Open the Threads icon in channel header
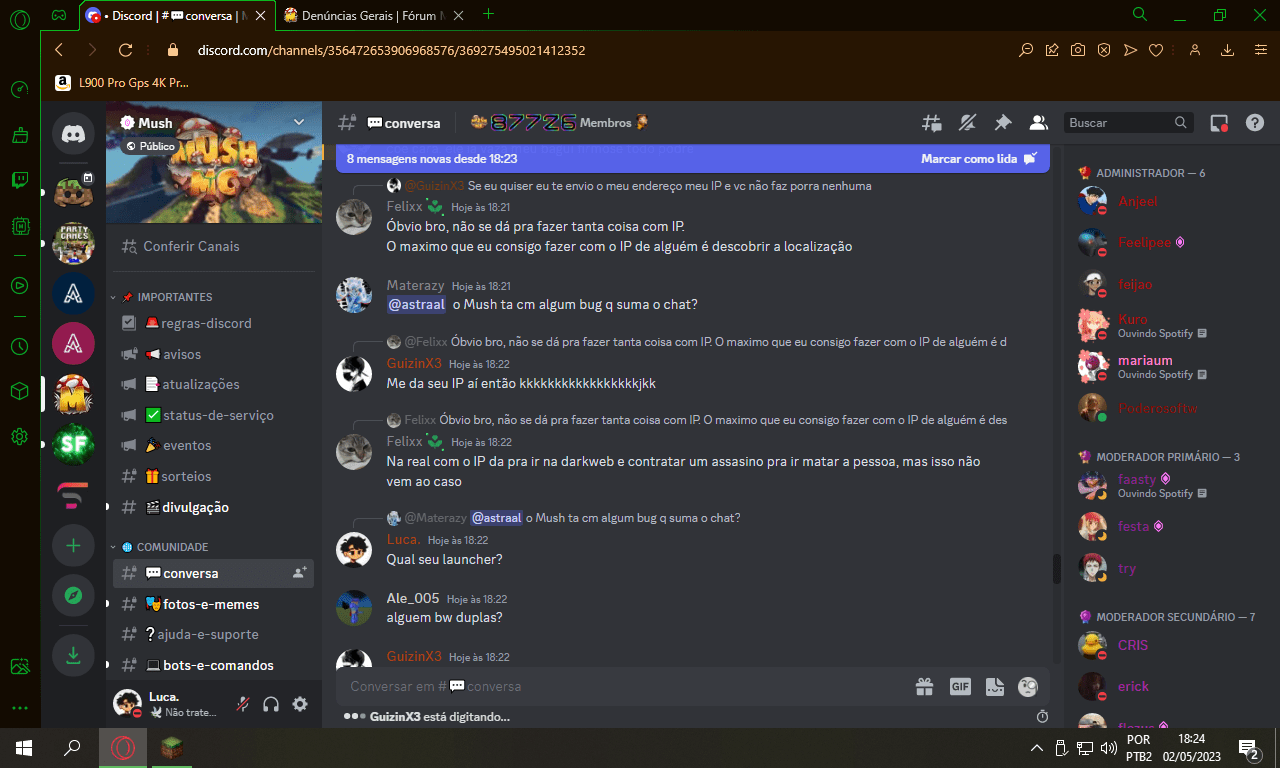Viewport: 1280px width, 768px height. (931, 123)
